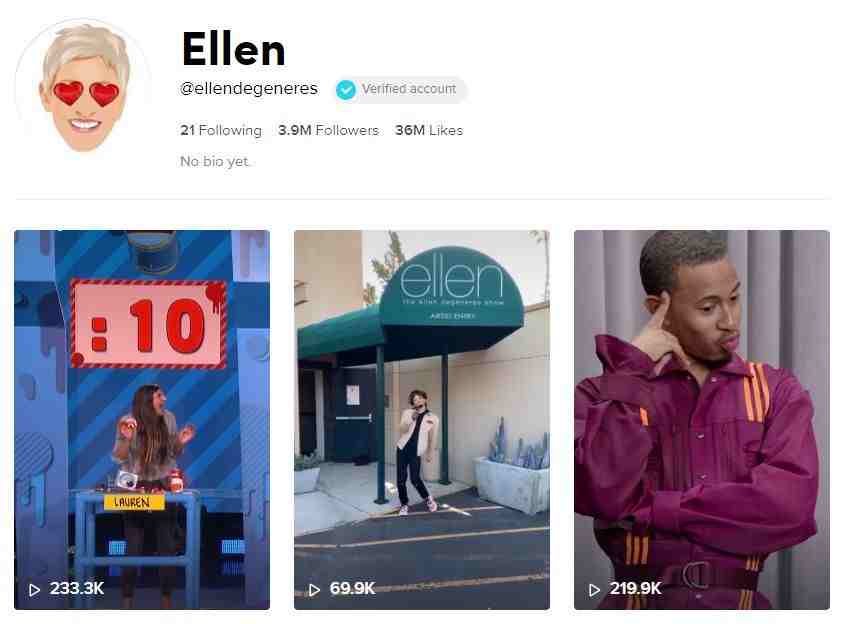Image resolution: width=841 pixels, height=624 pixels.
Task: Click the No bio yet text
Action: 215,161
